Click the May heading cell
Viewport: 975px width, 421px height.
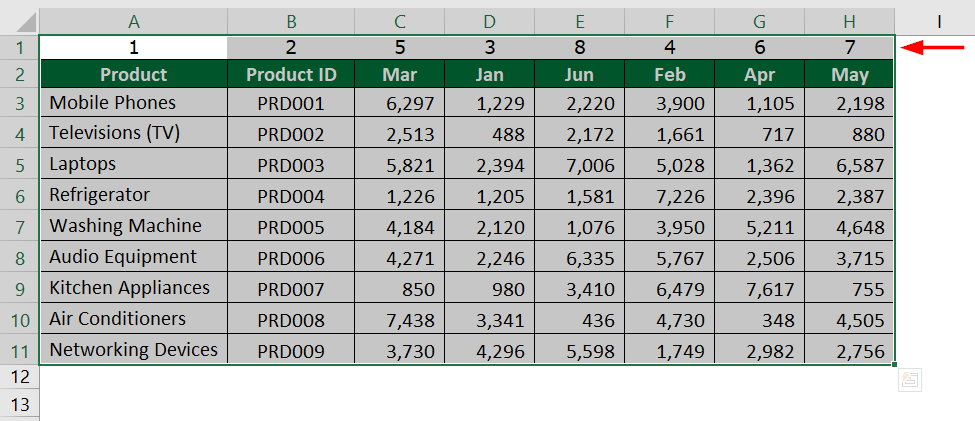pyautogui.click(x=849, y=74)
